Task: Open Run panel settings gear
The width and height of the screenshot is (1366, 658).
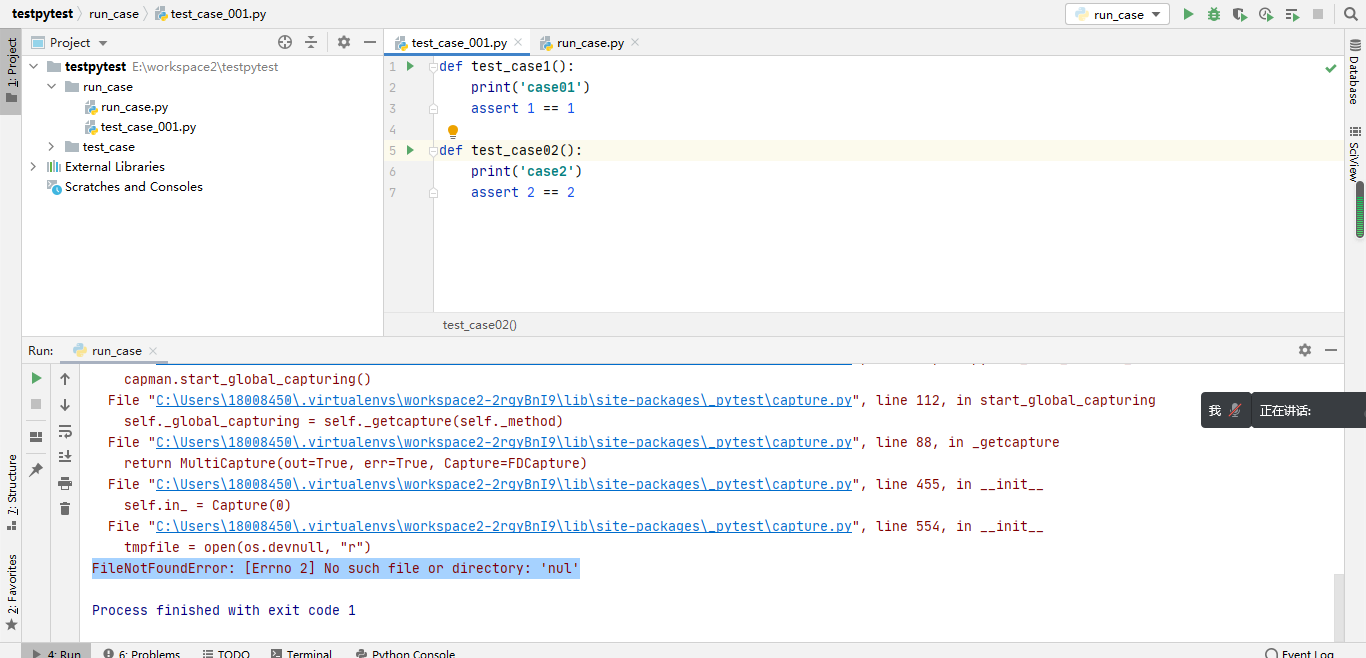Action: 1305,350
